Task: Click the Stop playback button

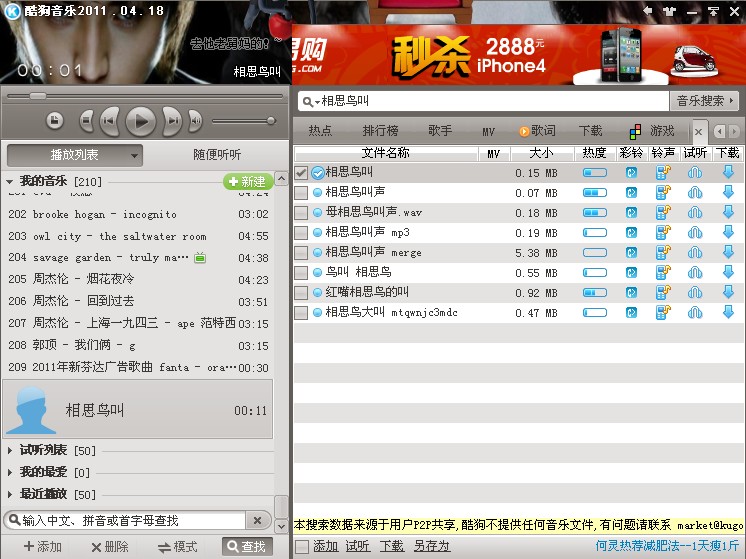Action: 86,121
